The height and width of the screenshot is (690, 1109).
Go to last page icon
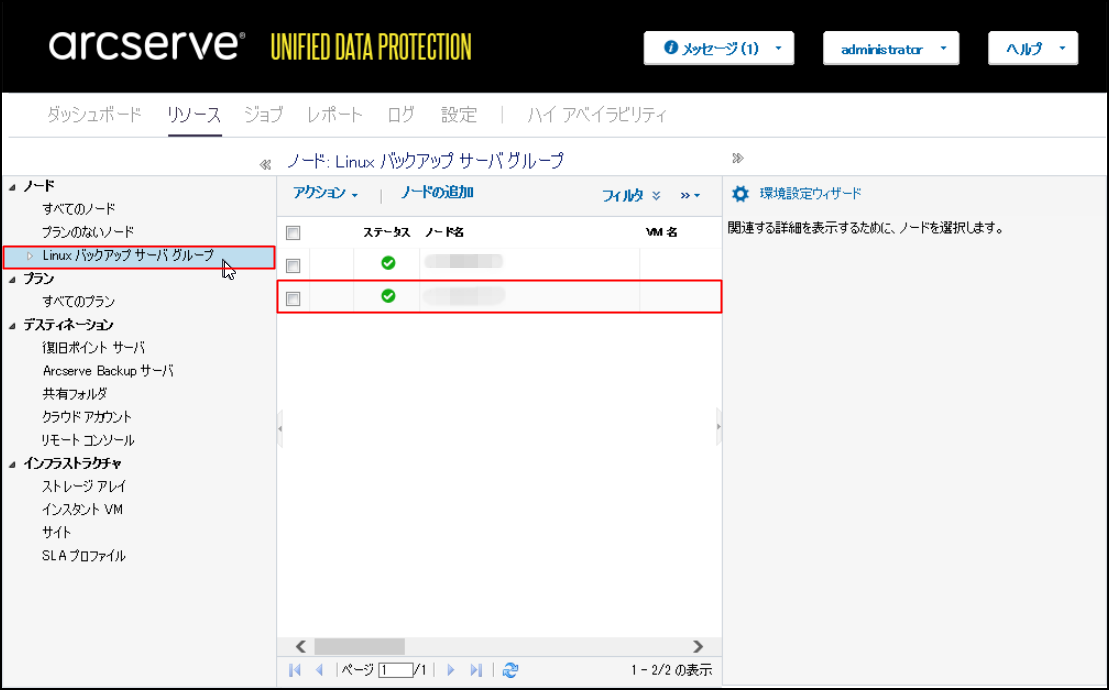click(x=476, y=670)
